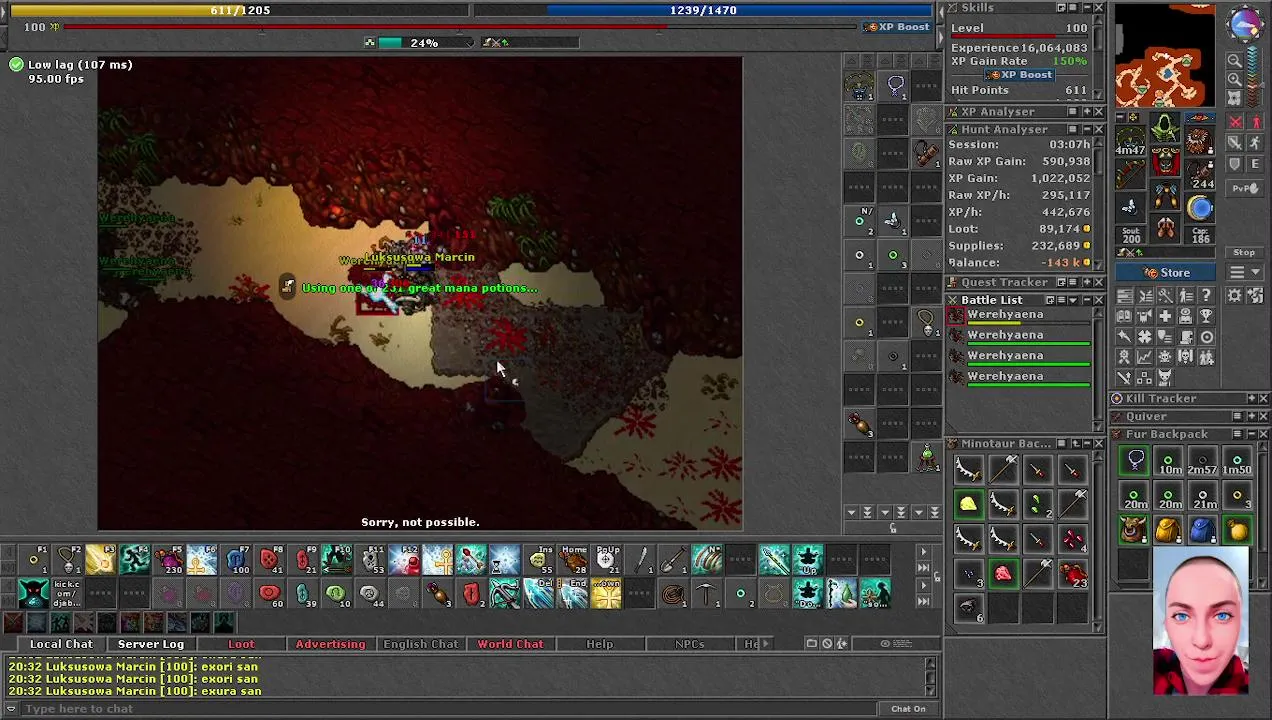Click the XP Boost button in top bar

[897, 27]
